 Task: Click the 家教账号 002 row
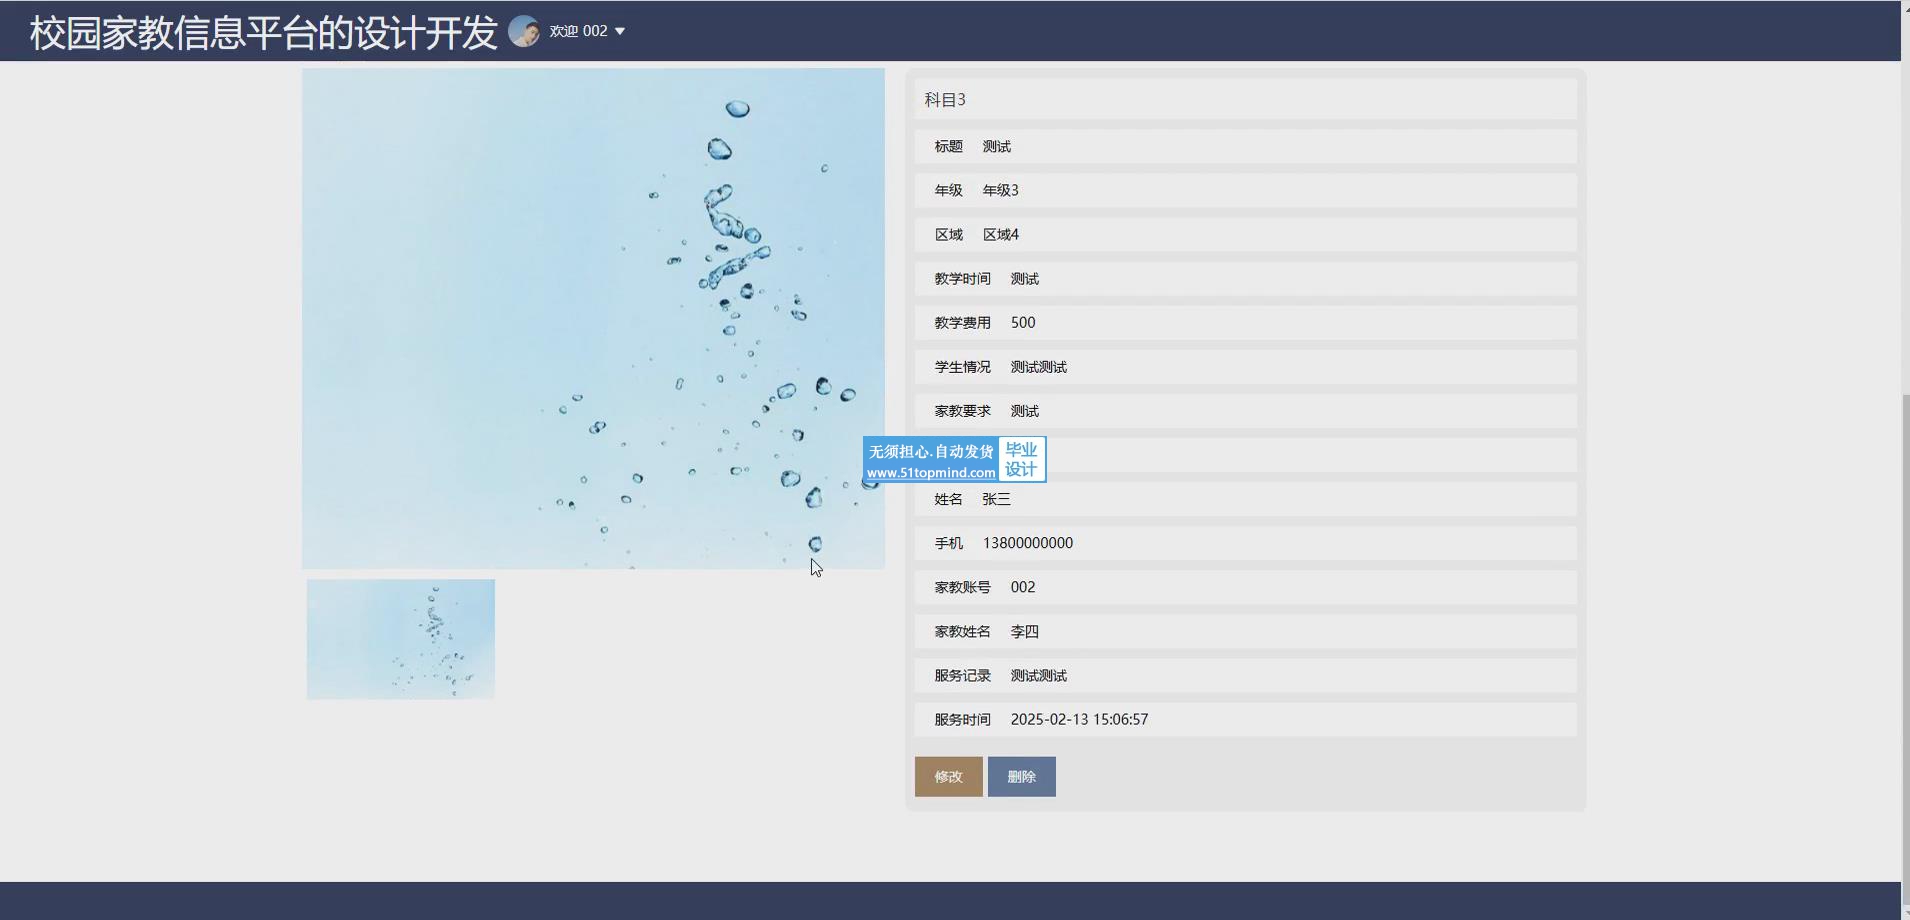click(1244, 587)
